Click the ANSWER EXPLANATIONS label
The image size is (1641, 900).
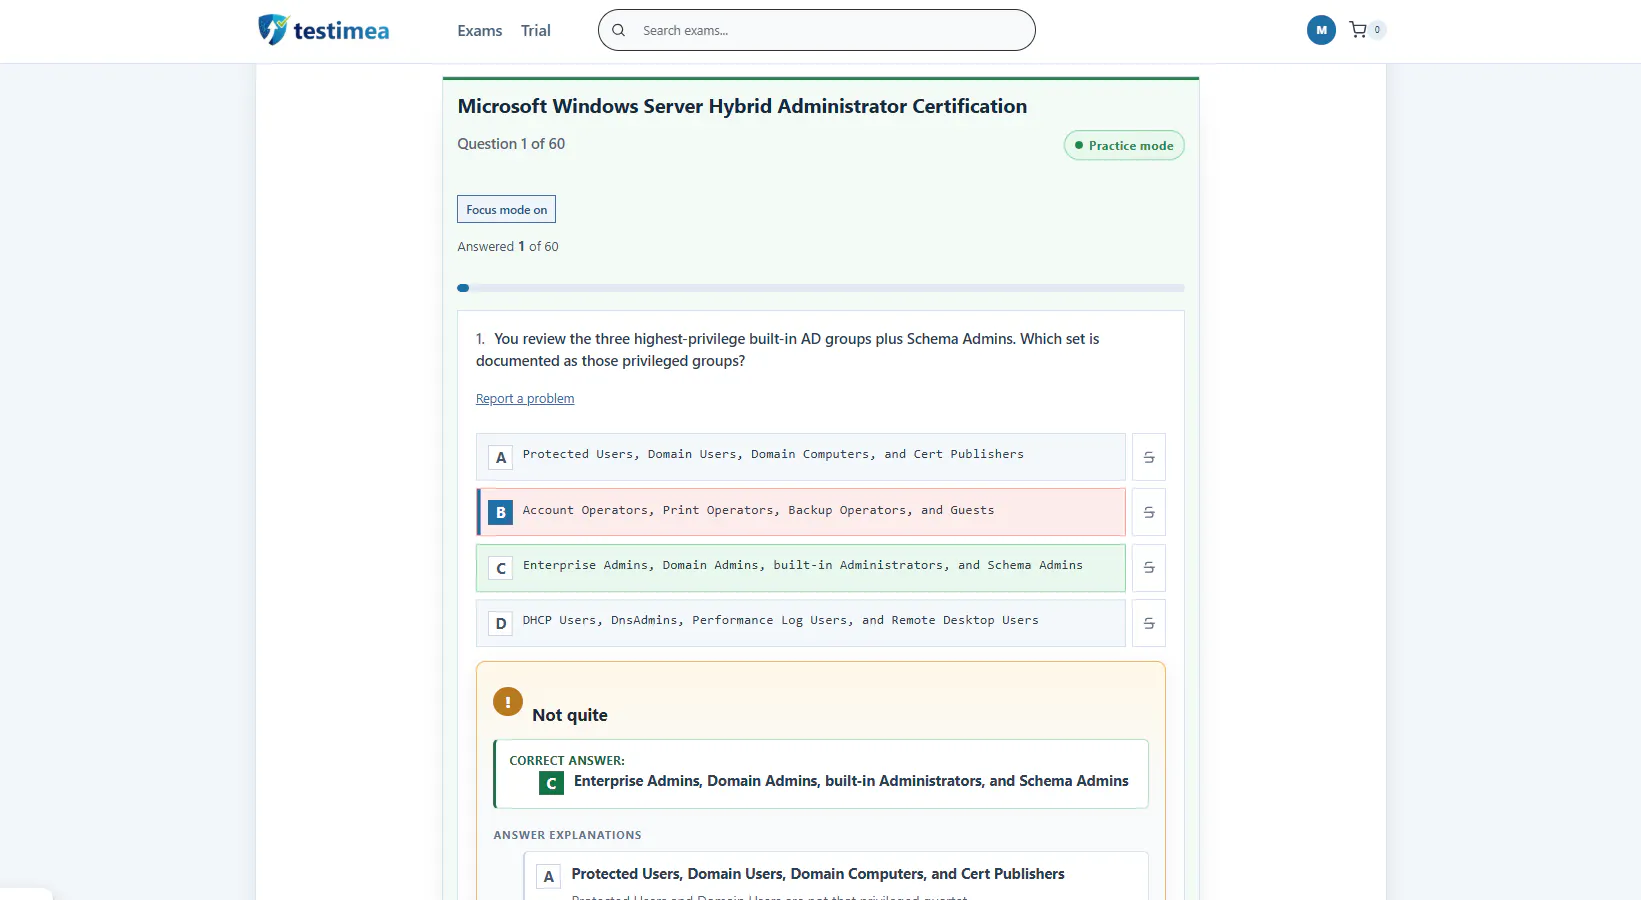pos(567,835)
